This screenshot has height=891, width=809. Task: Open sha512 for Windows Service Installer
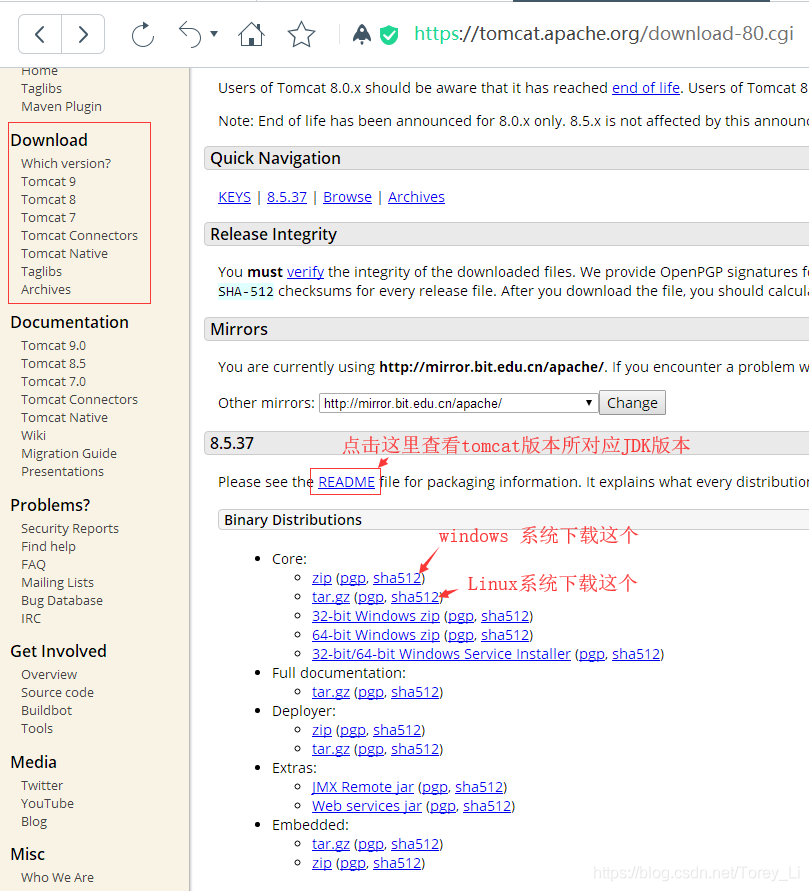(636, 654)
